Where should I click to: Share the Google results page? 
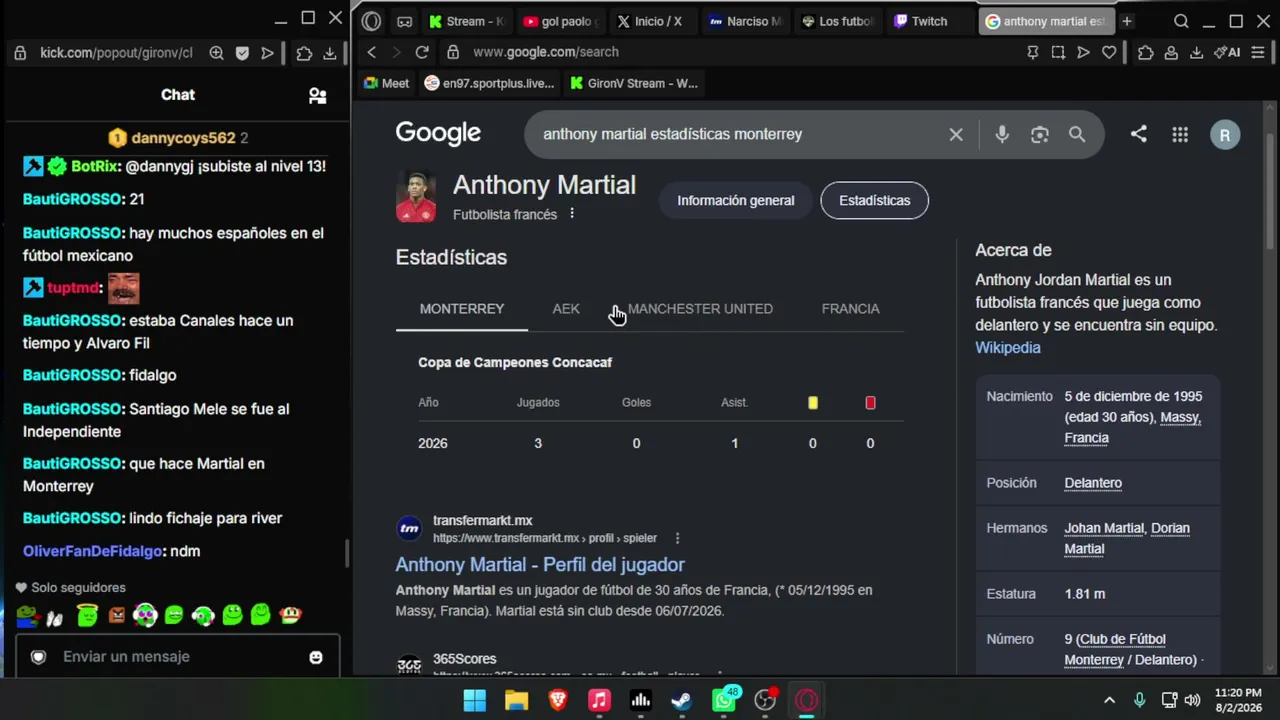coord(1138,134)
